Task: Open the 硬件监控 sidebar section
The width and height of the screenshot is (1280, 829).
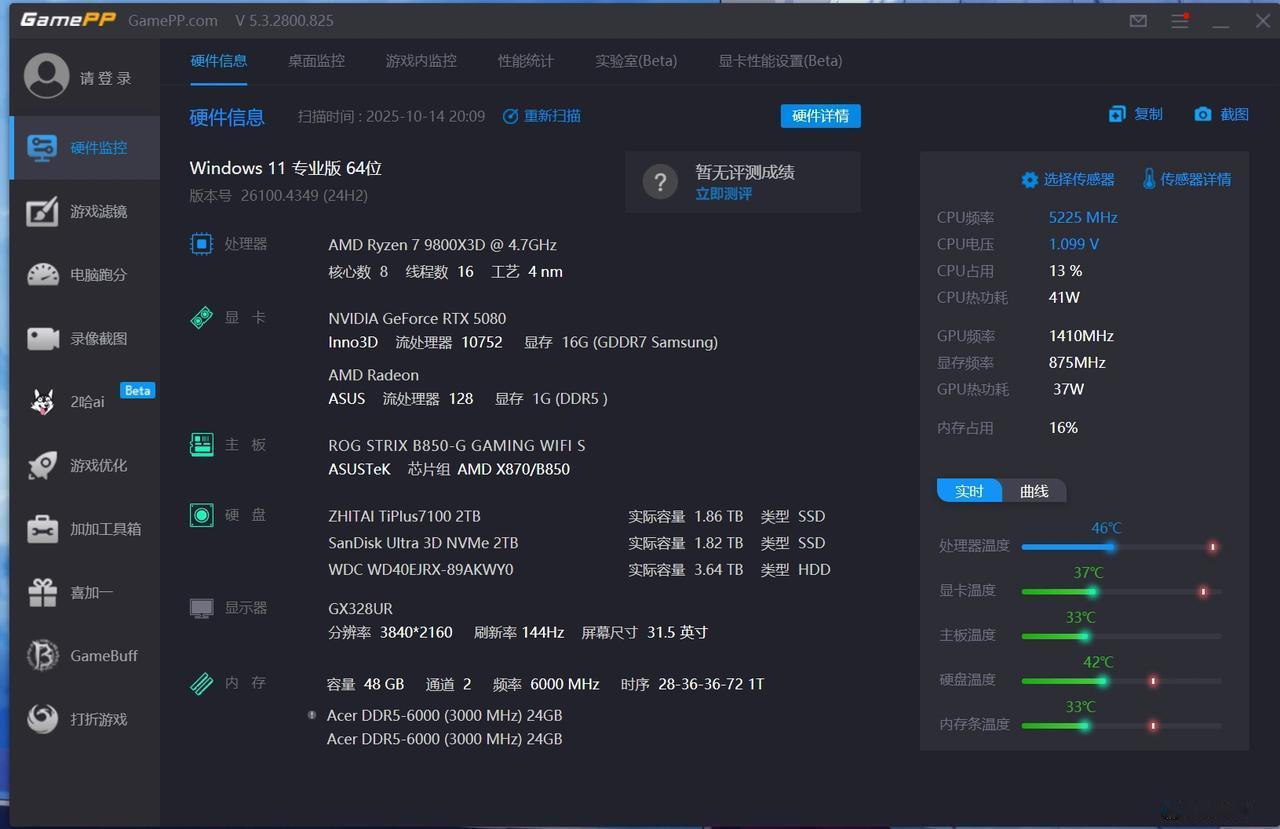Action: (x=85, y=148)
